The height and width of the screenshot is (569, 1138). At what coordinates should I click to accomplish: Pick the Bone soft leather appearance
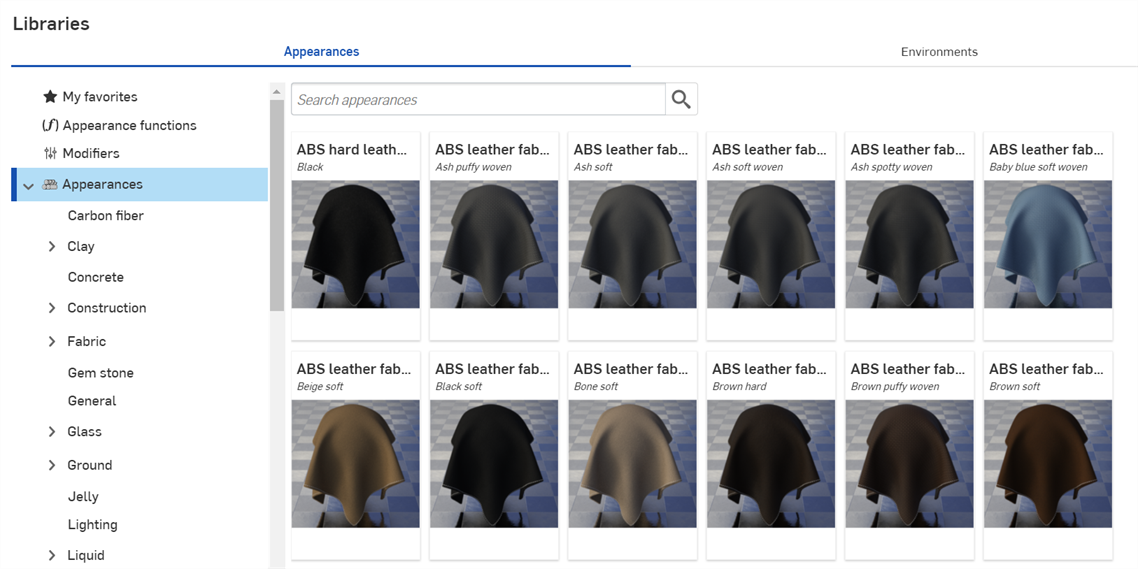pyautogui.click(x=632, y=464)
